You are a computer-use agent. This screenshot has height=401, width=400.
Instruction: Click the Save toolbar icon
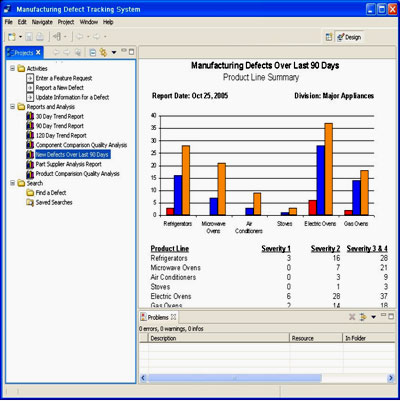pos(29,37)
